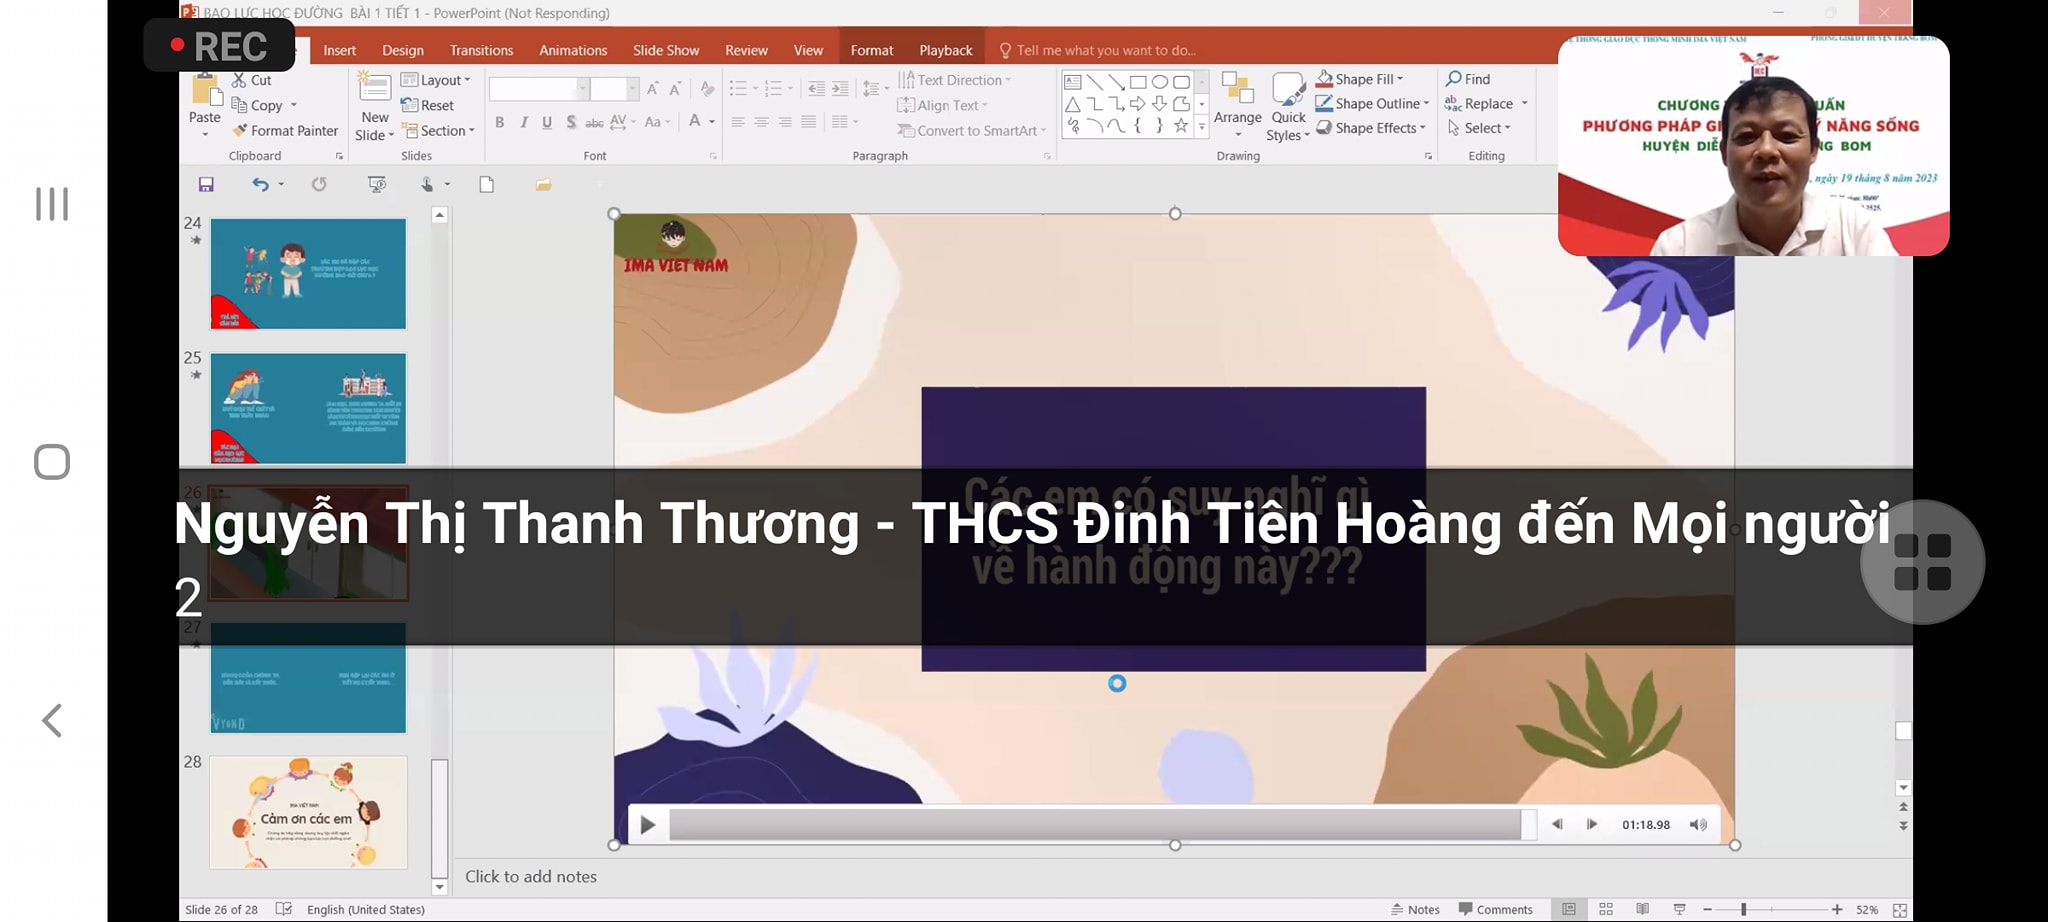Switch to Slide Sorter view
Image resolution: width=2048 pixels, height=922 pixels.
tap(1606, 909)
